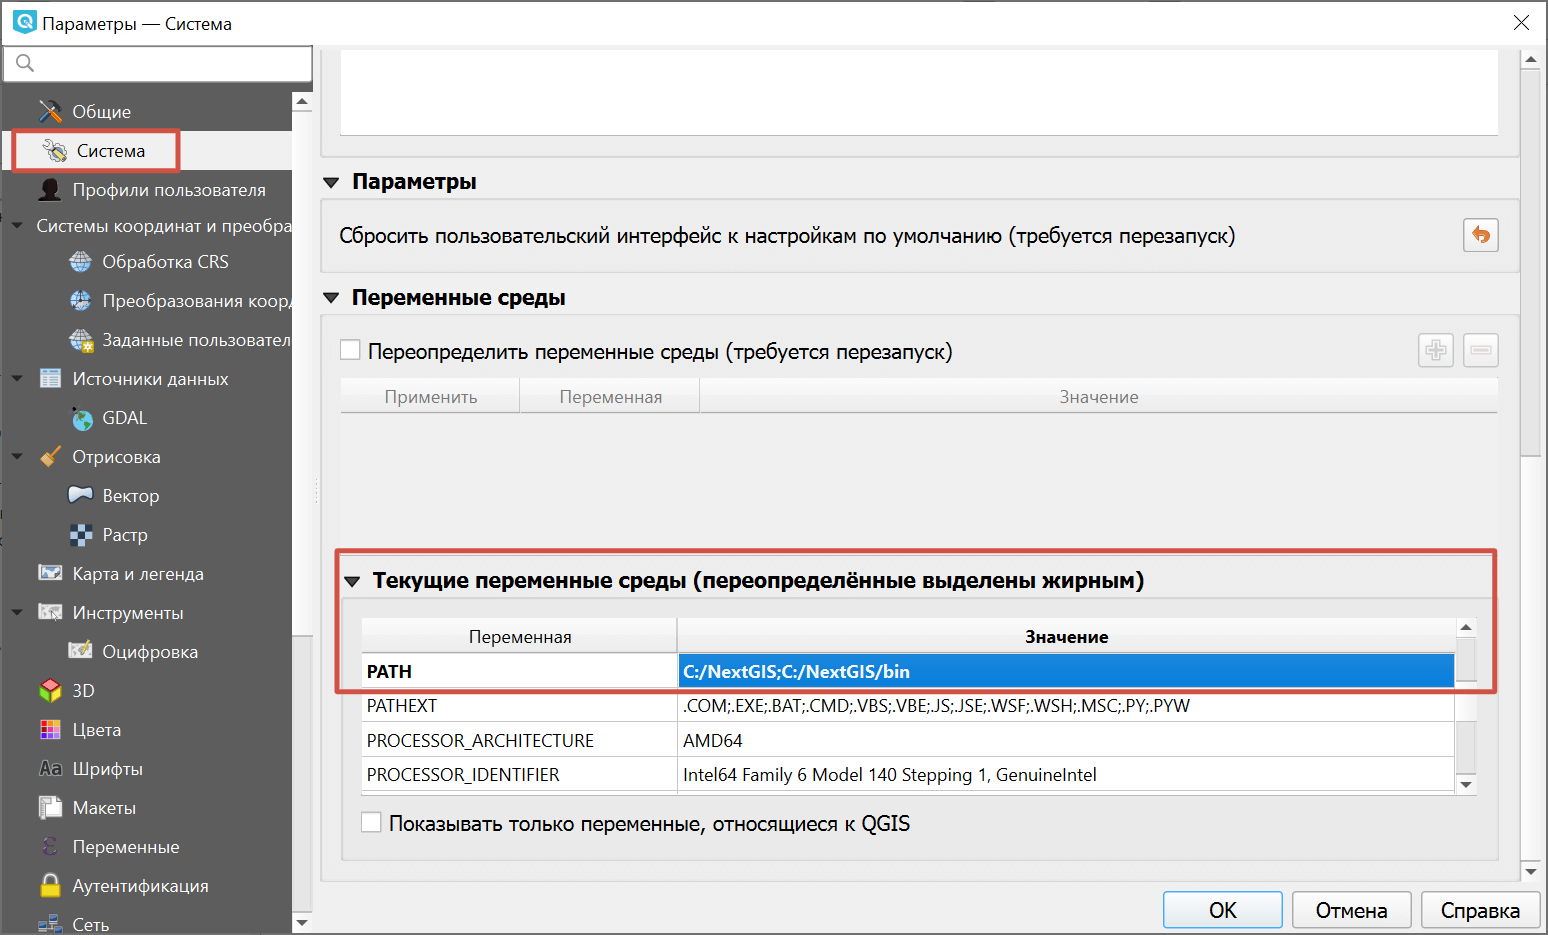Viewport: 1548px width, 935px height.
Task: Collapse the Параметры section
Action: click(x=331, y=182)
